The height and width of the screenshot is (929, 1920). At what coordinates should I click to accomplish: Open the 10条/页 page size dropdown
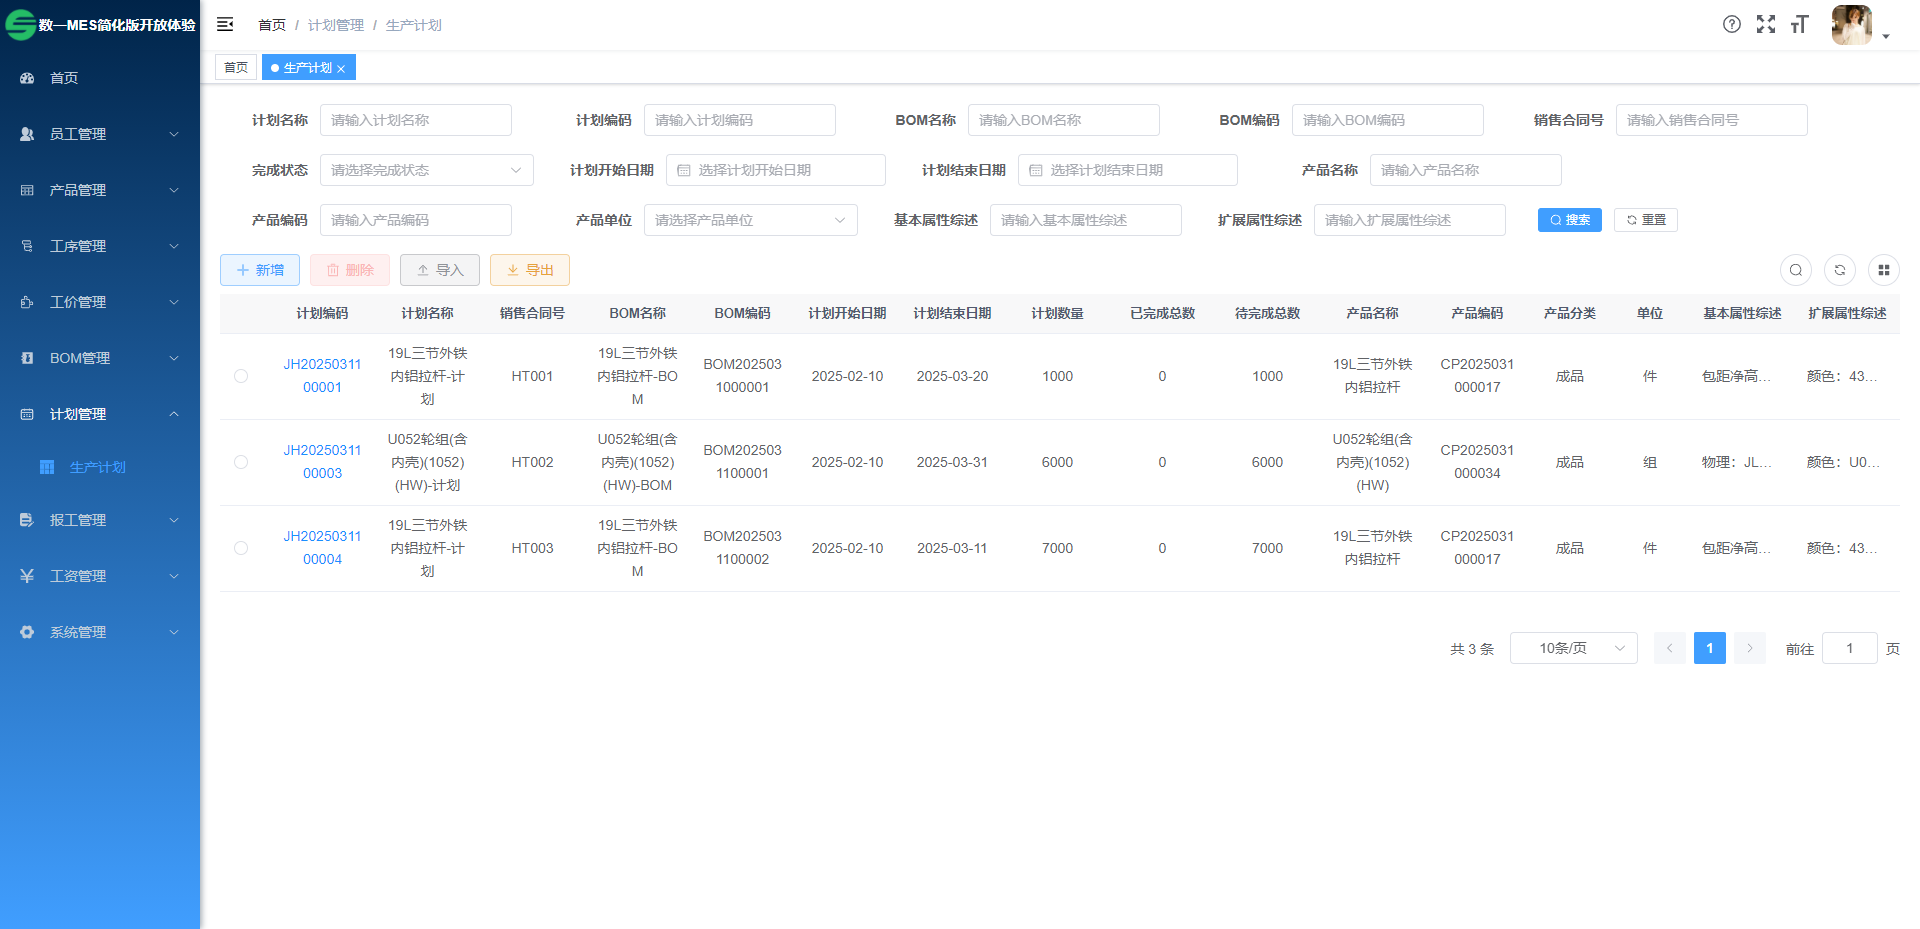tap(1573, 648)
